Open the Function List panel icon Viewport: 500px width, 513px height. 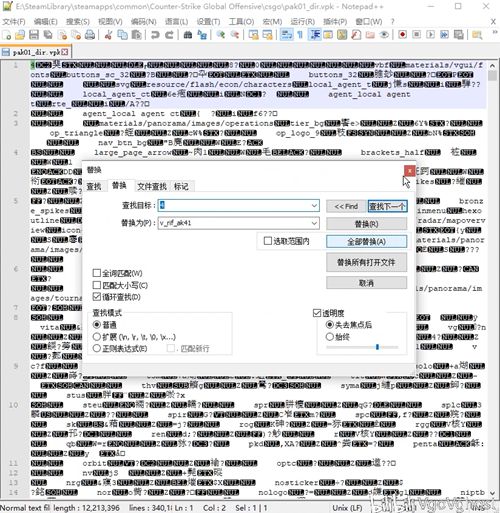(356, 35)
